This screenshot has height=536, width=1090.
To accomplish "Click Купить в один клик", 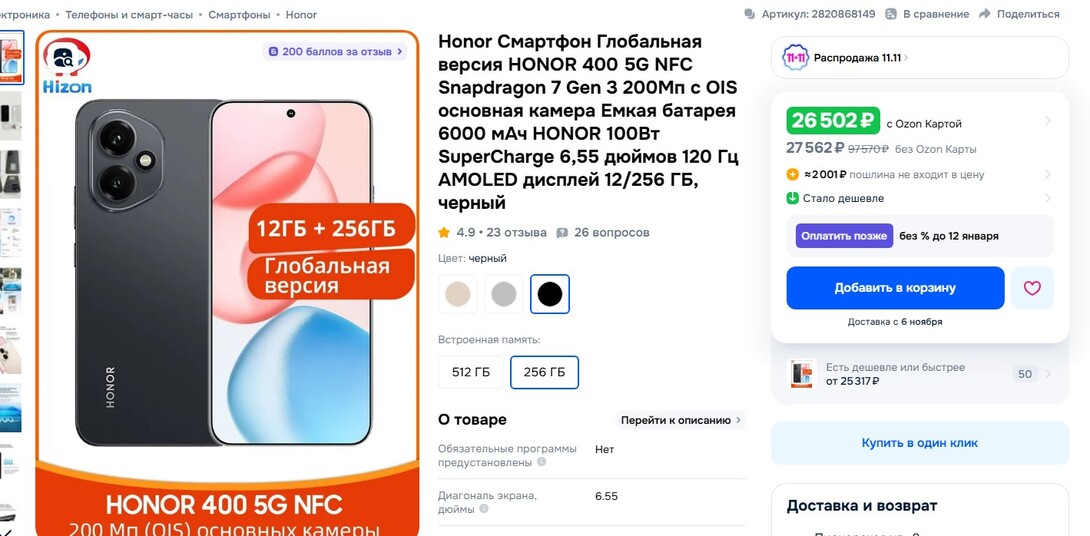I will point(920,443).
